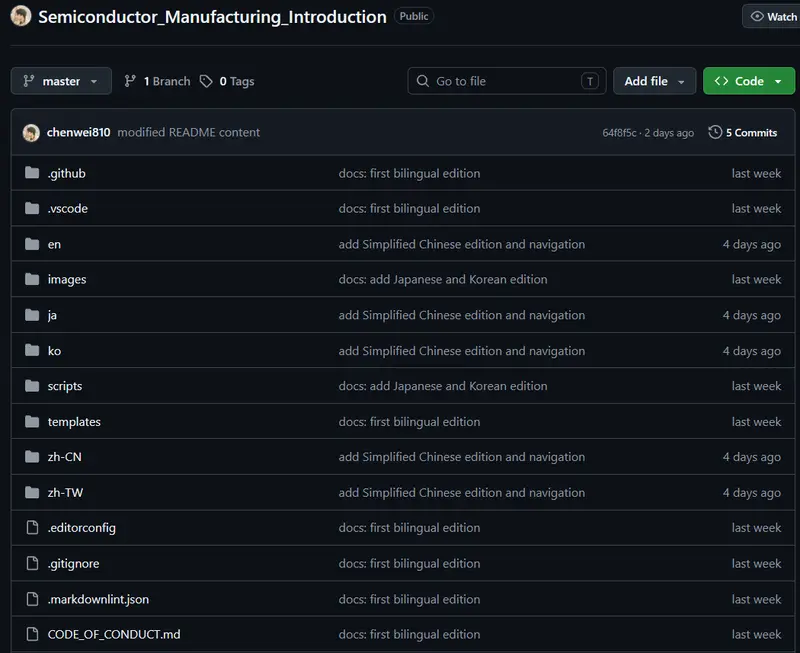Open the chenwei810 author link
The width and height of the screenshot is (800, 653).
[79, 133]
